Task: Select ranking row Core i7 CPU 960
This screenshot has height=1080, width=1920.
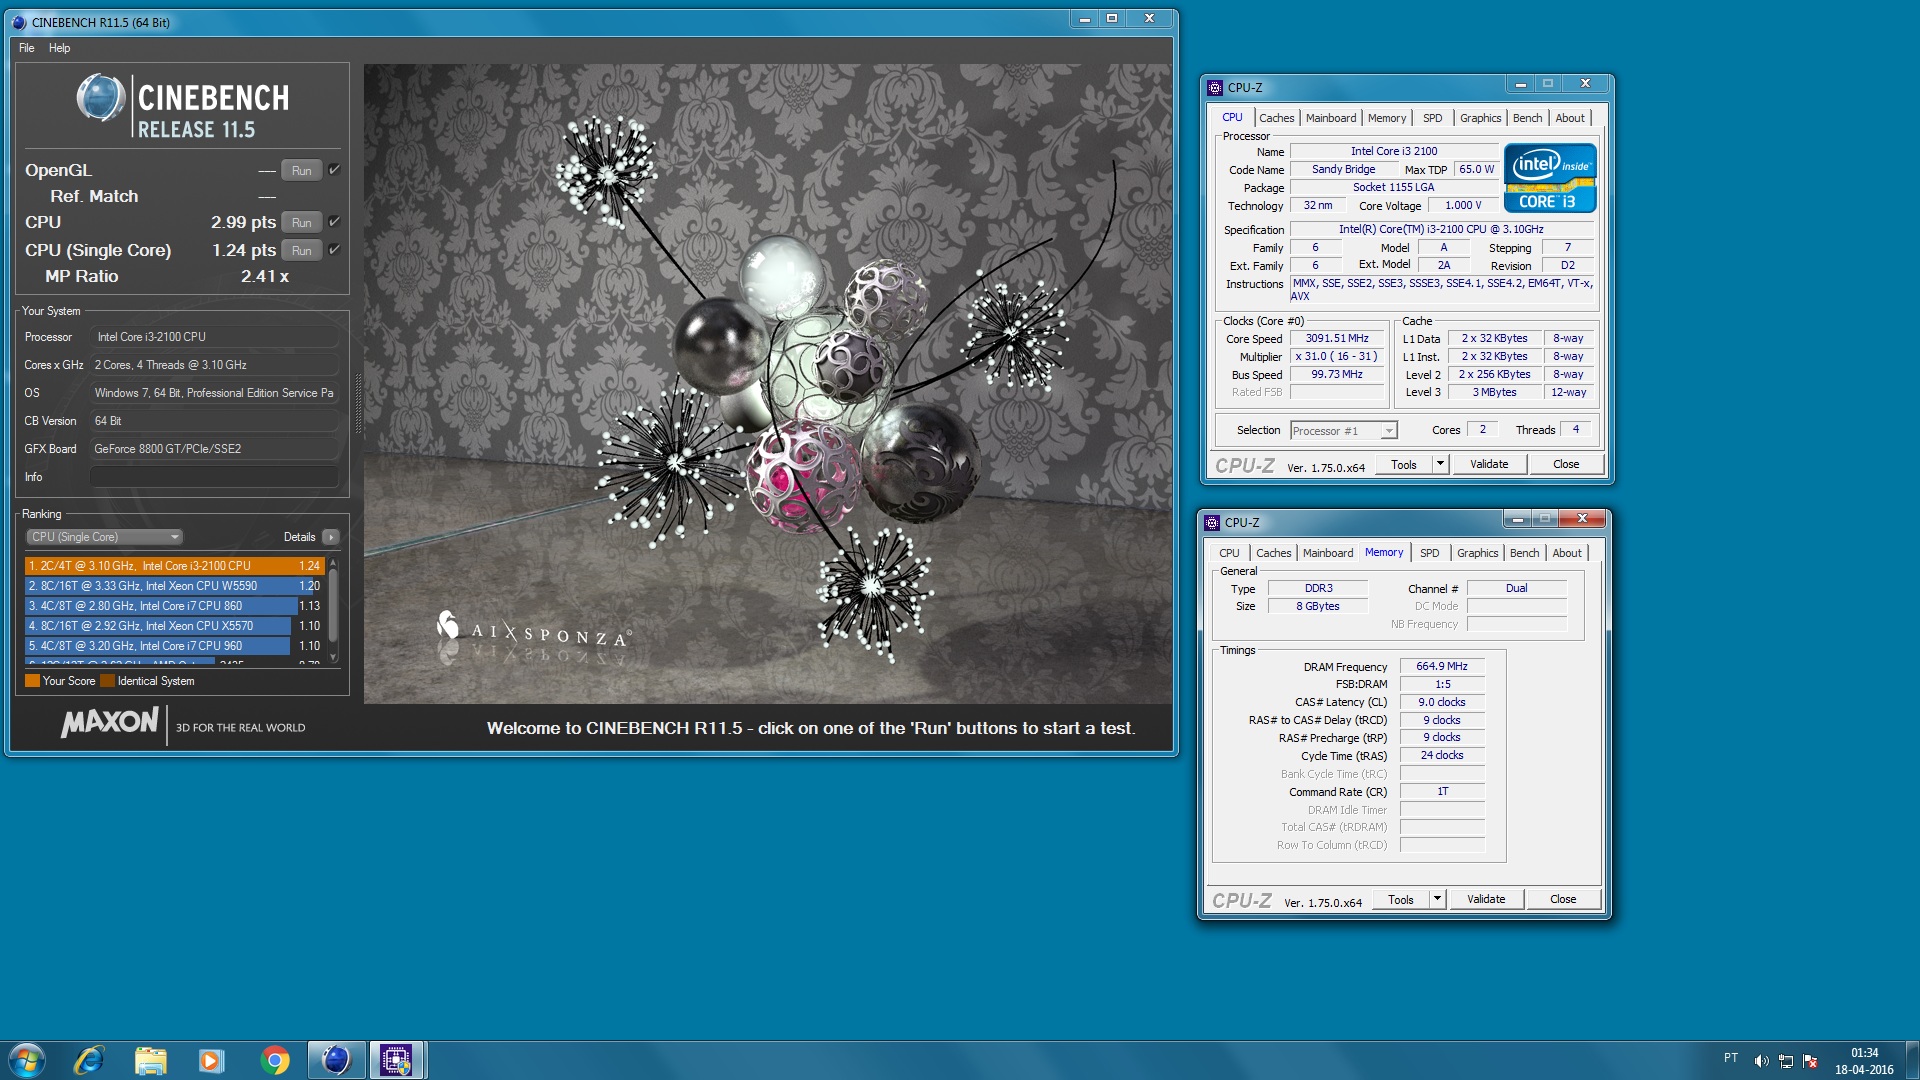Action: 174,646
